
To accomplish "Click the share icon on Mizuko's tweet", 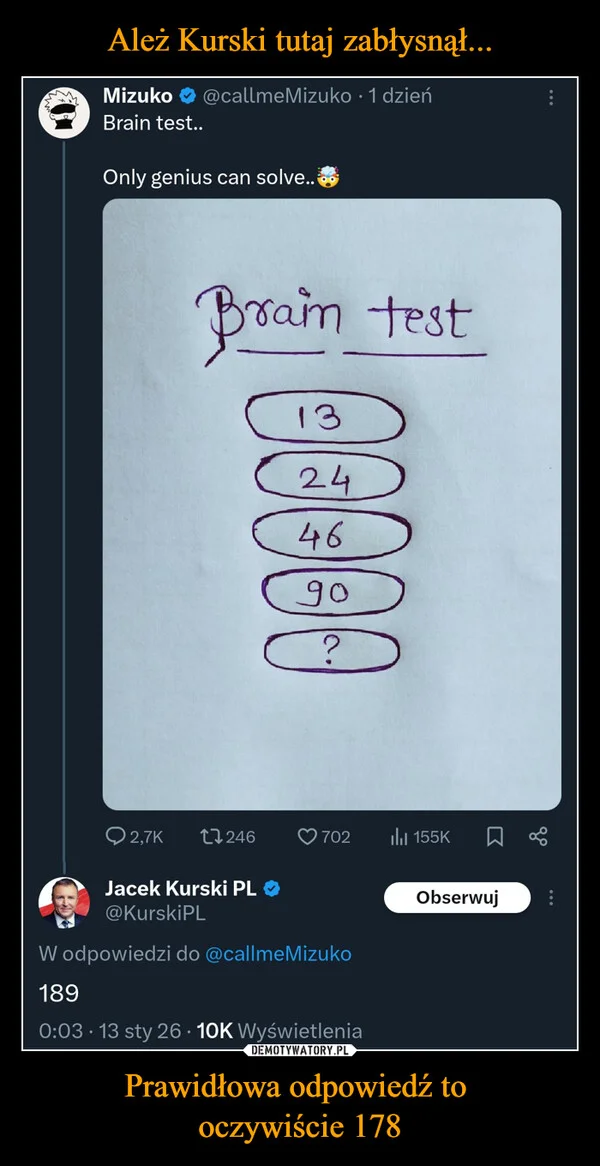I will pyautogui.click(x=538, y=836).
